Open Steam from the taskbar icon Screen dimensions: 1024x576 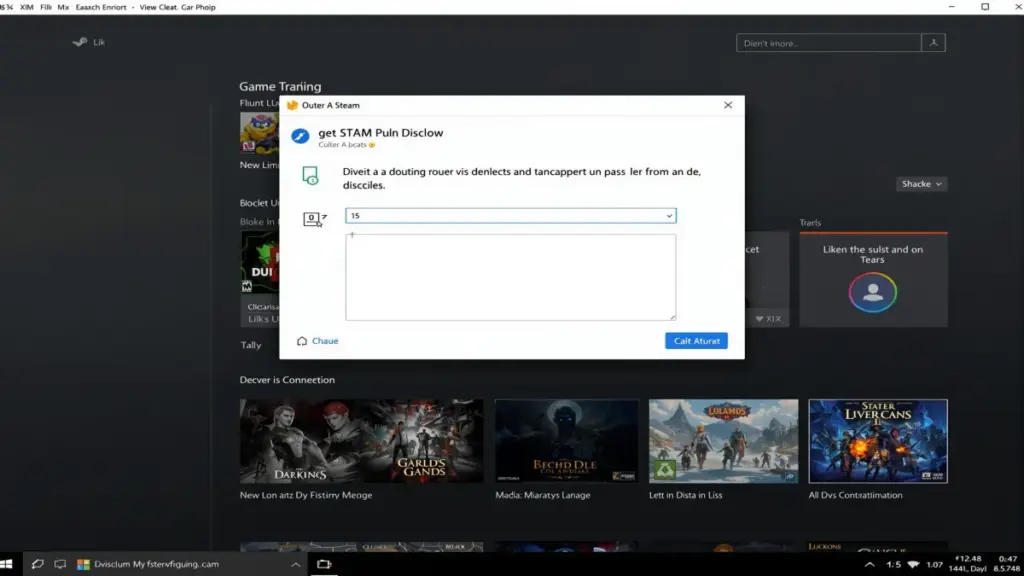(37, 563)
